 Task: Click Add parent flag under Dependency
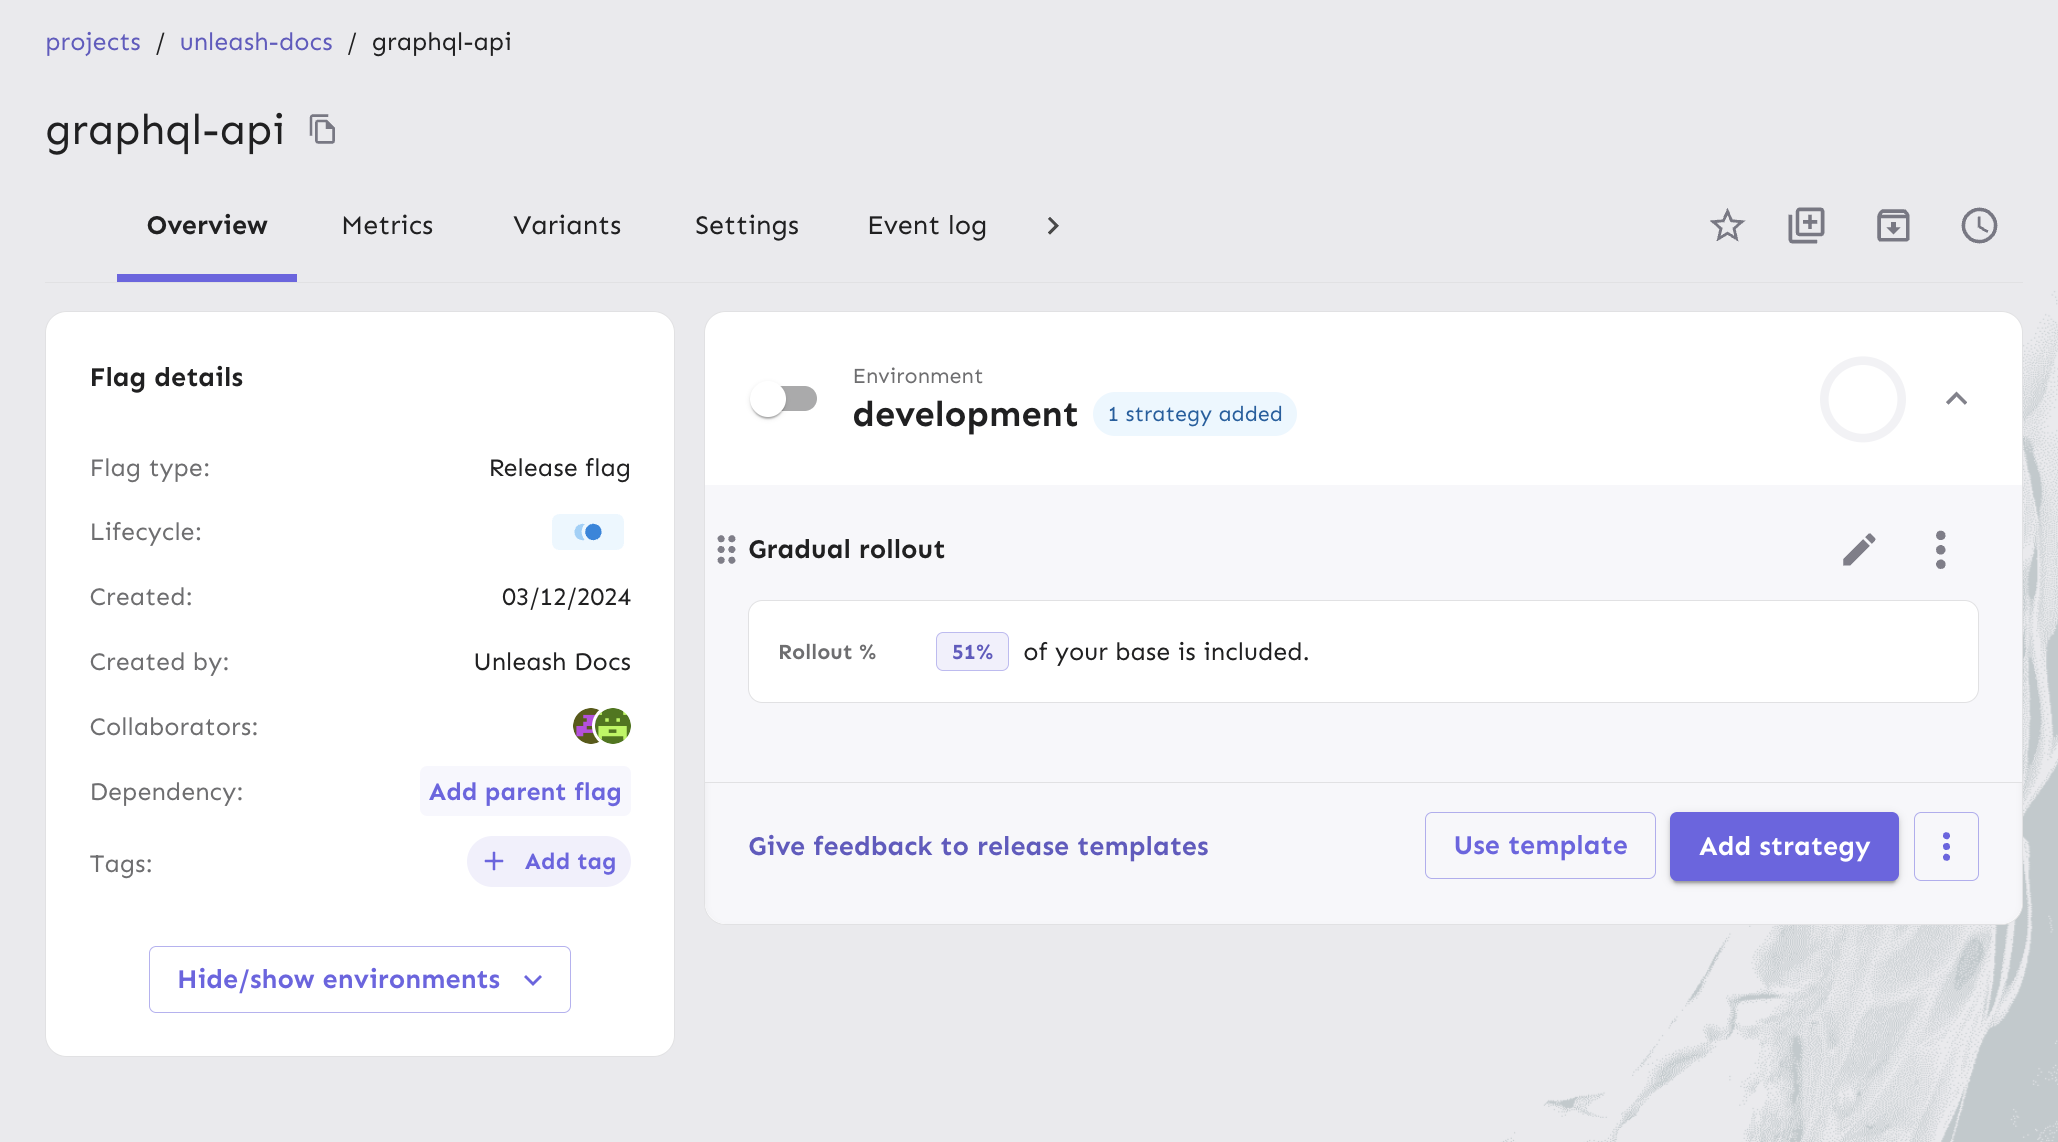[x=524, y=791]
